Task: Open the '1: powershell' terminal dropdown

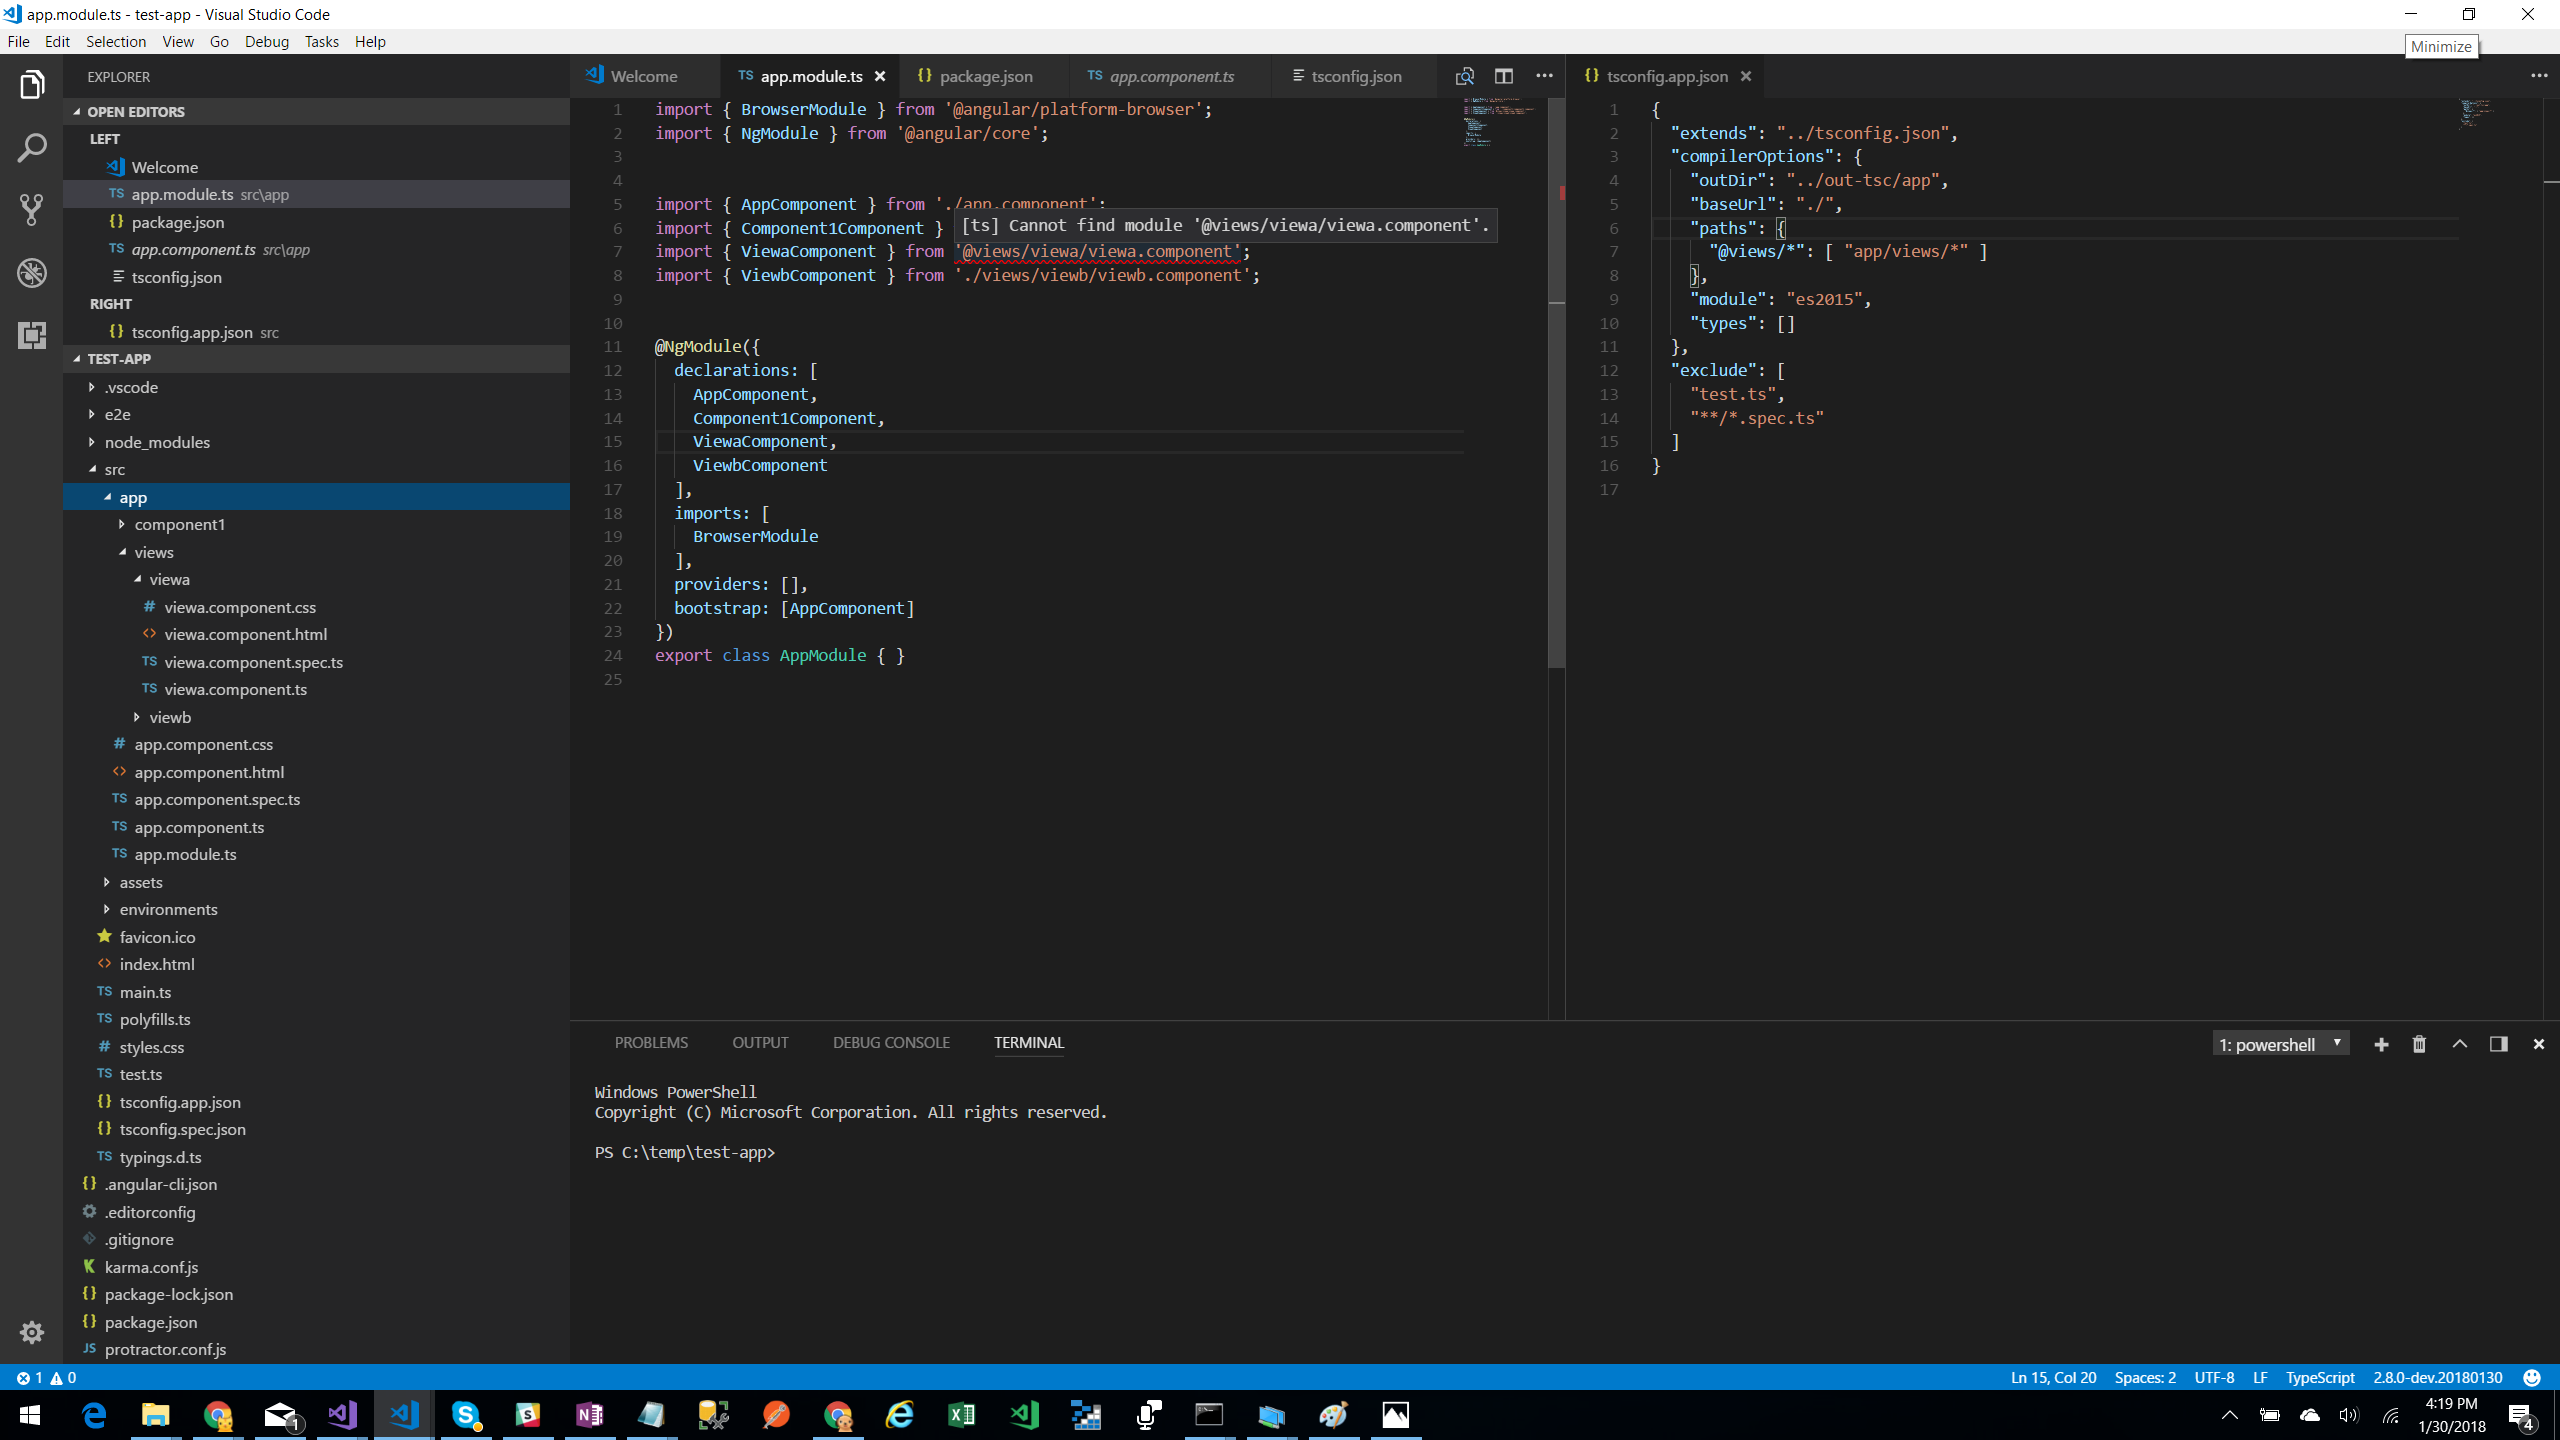Action: (2281, 1043)
